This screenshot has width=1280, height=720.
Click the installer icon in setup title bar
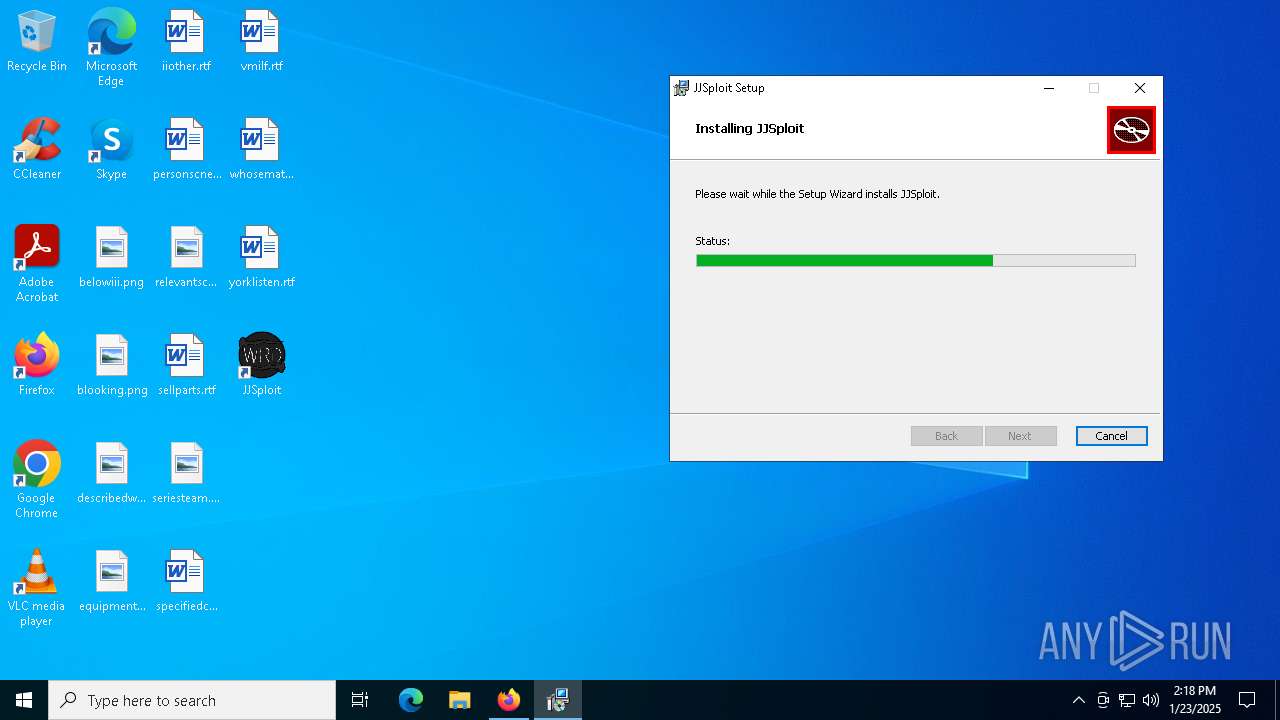(x=681, y=88)
